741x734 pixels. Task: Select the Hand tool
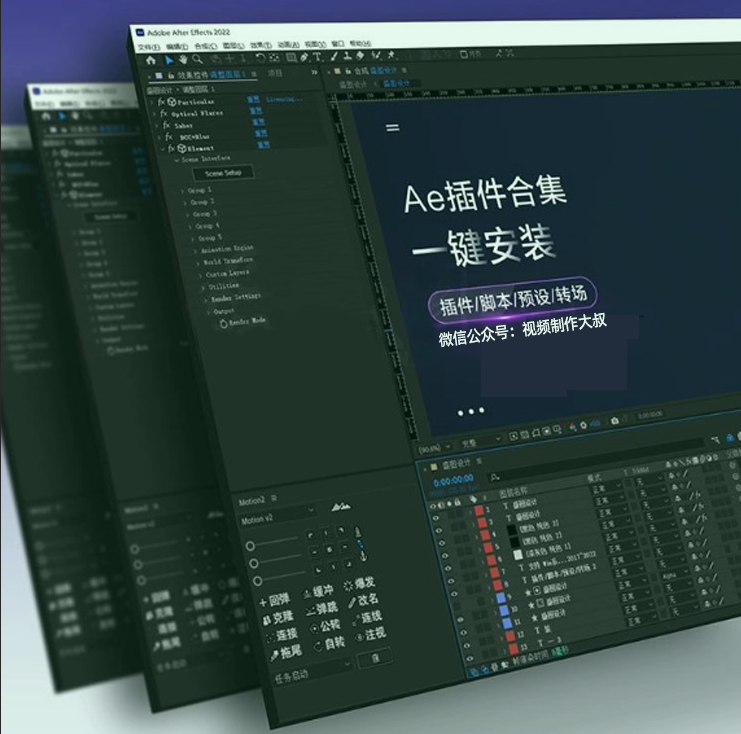[183, 60]
